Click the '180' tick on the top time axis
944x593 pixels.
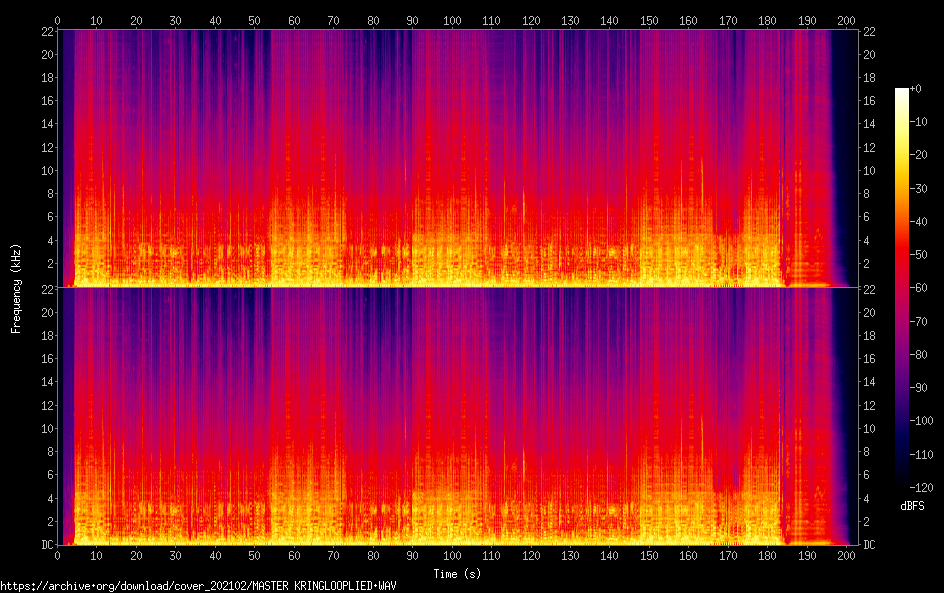tap(768, 20)
